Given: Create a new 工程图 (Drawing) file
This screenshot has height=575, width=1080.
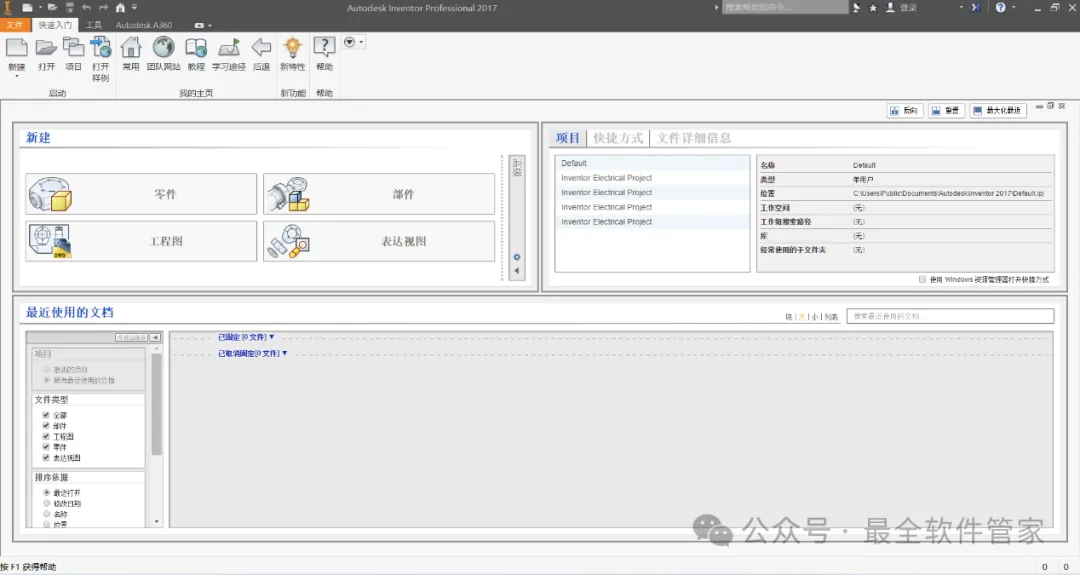Looking at the screenshot, I should [x=141, y=241].
